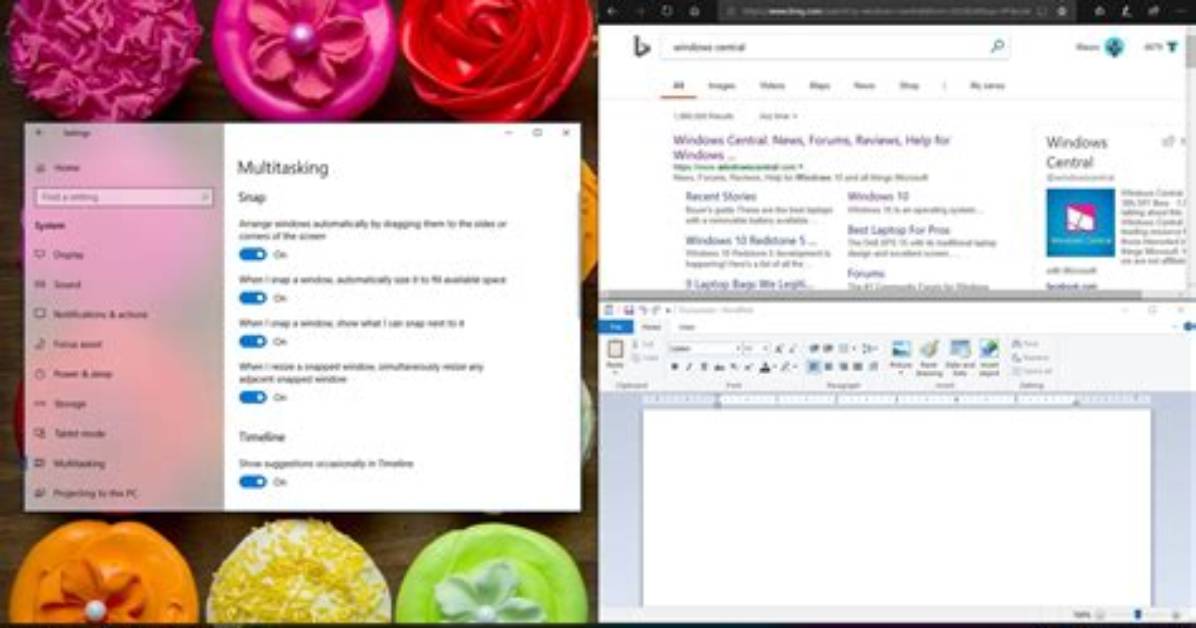Open the text color dropdown arrow in WordPad
The image size is (1196, 628).
click(x=774, y=367)
